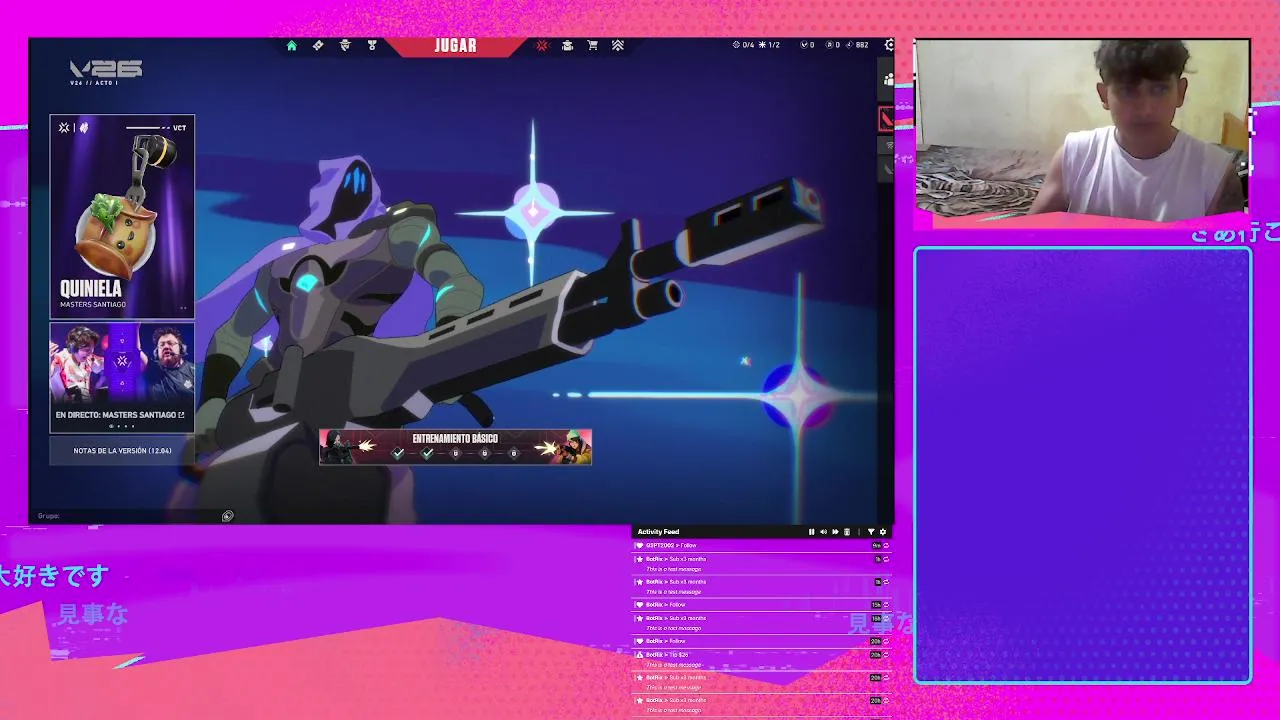This screenshot has height=720, width=1280.
Task: Open the Premier chevrons icon
Action: pos(618,45)
